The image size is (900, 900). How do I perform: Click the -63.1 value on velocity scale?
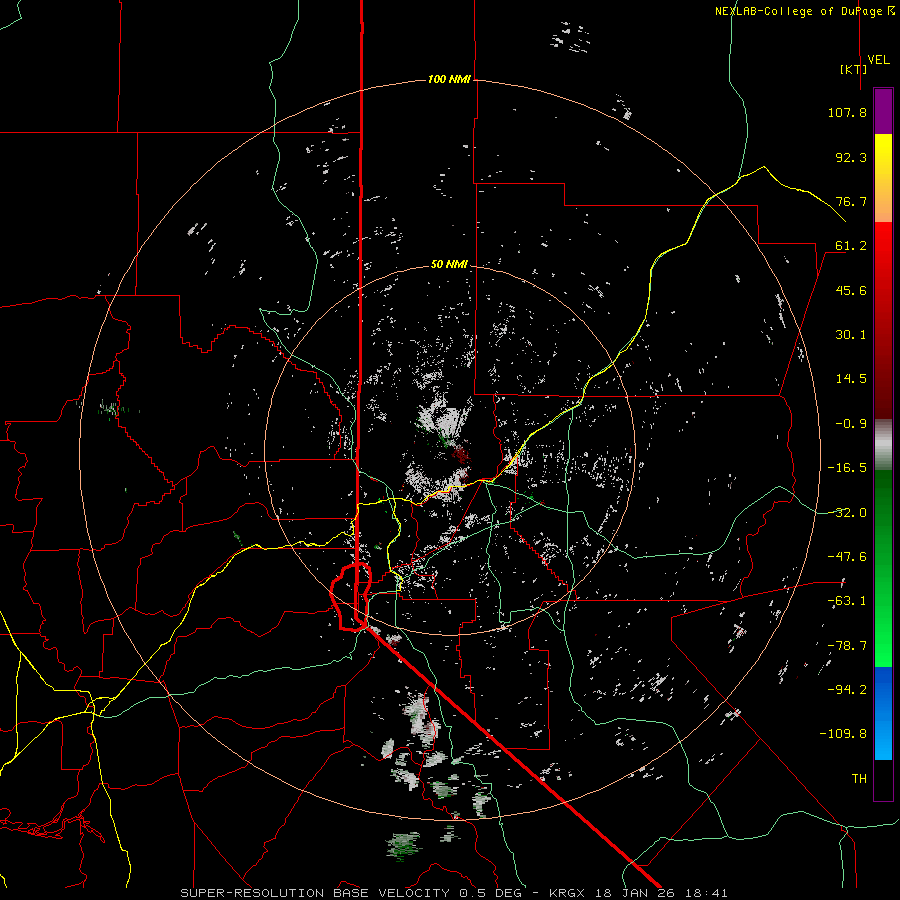tap(847, 601)
